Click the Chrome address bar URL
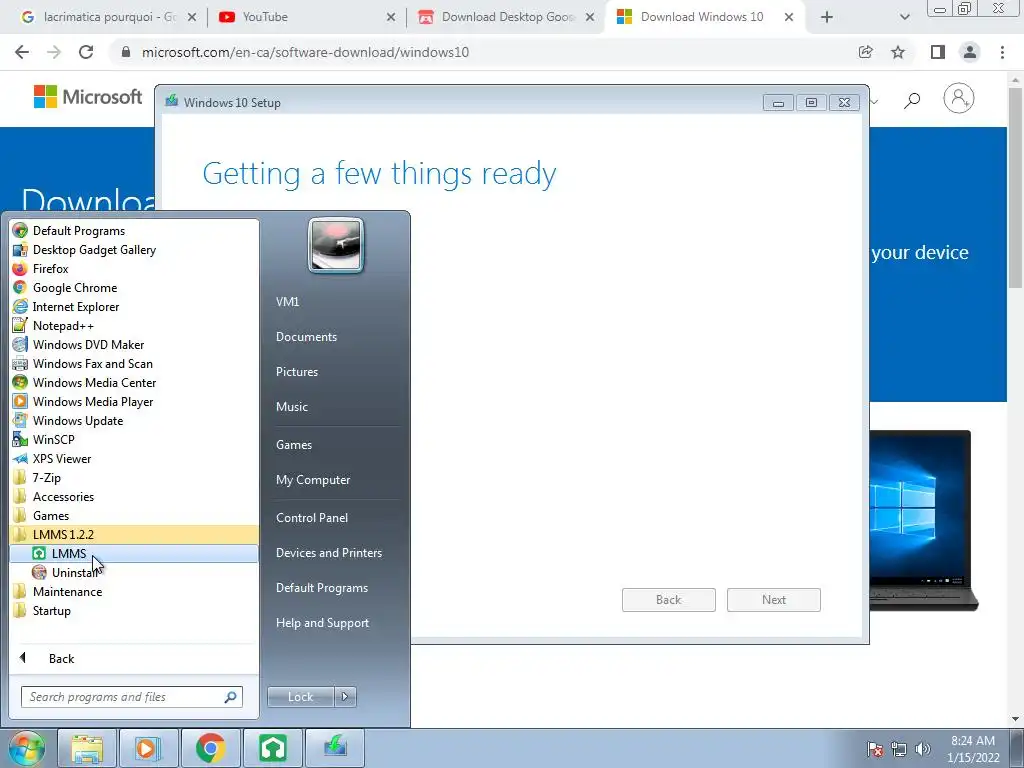Screen dimensions: 1024x768 (305, 52)
